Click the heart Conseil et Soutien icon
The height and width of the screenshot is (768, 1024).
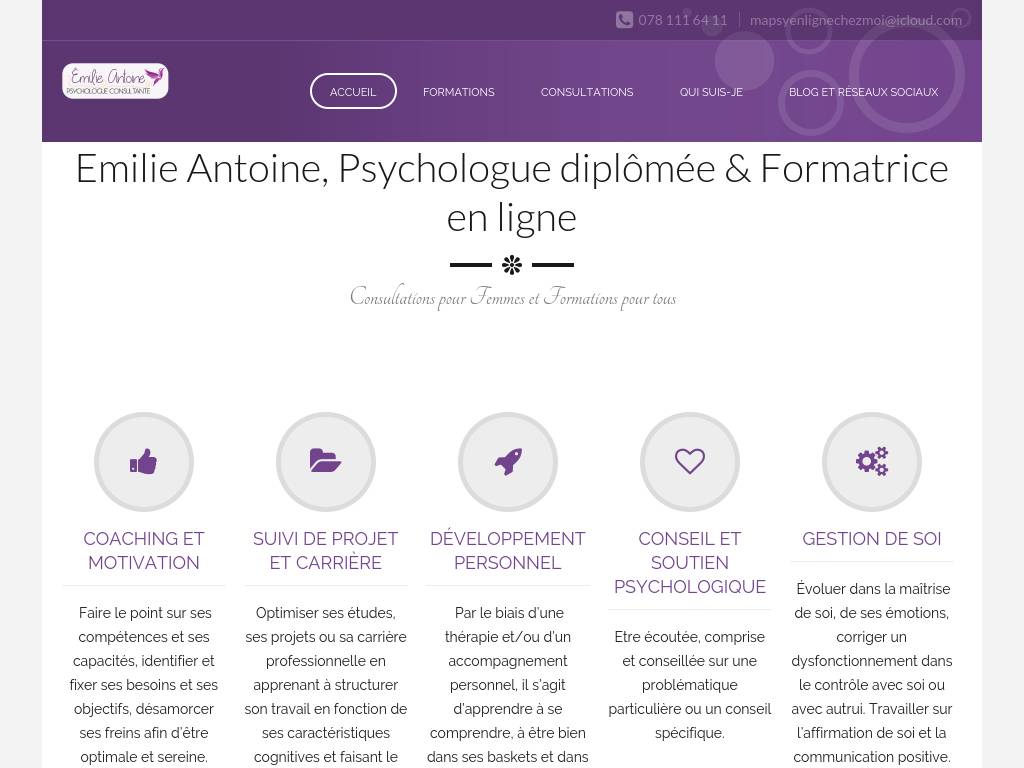coord(690,462)
